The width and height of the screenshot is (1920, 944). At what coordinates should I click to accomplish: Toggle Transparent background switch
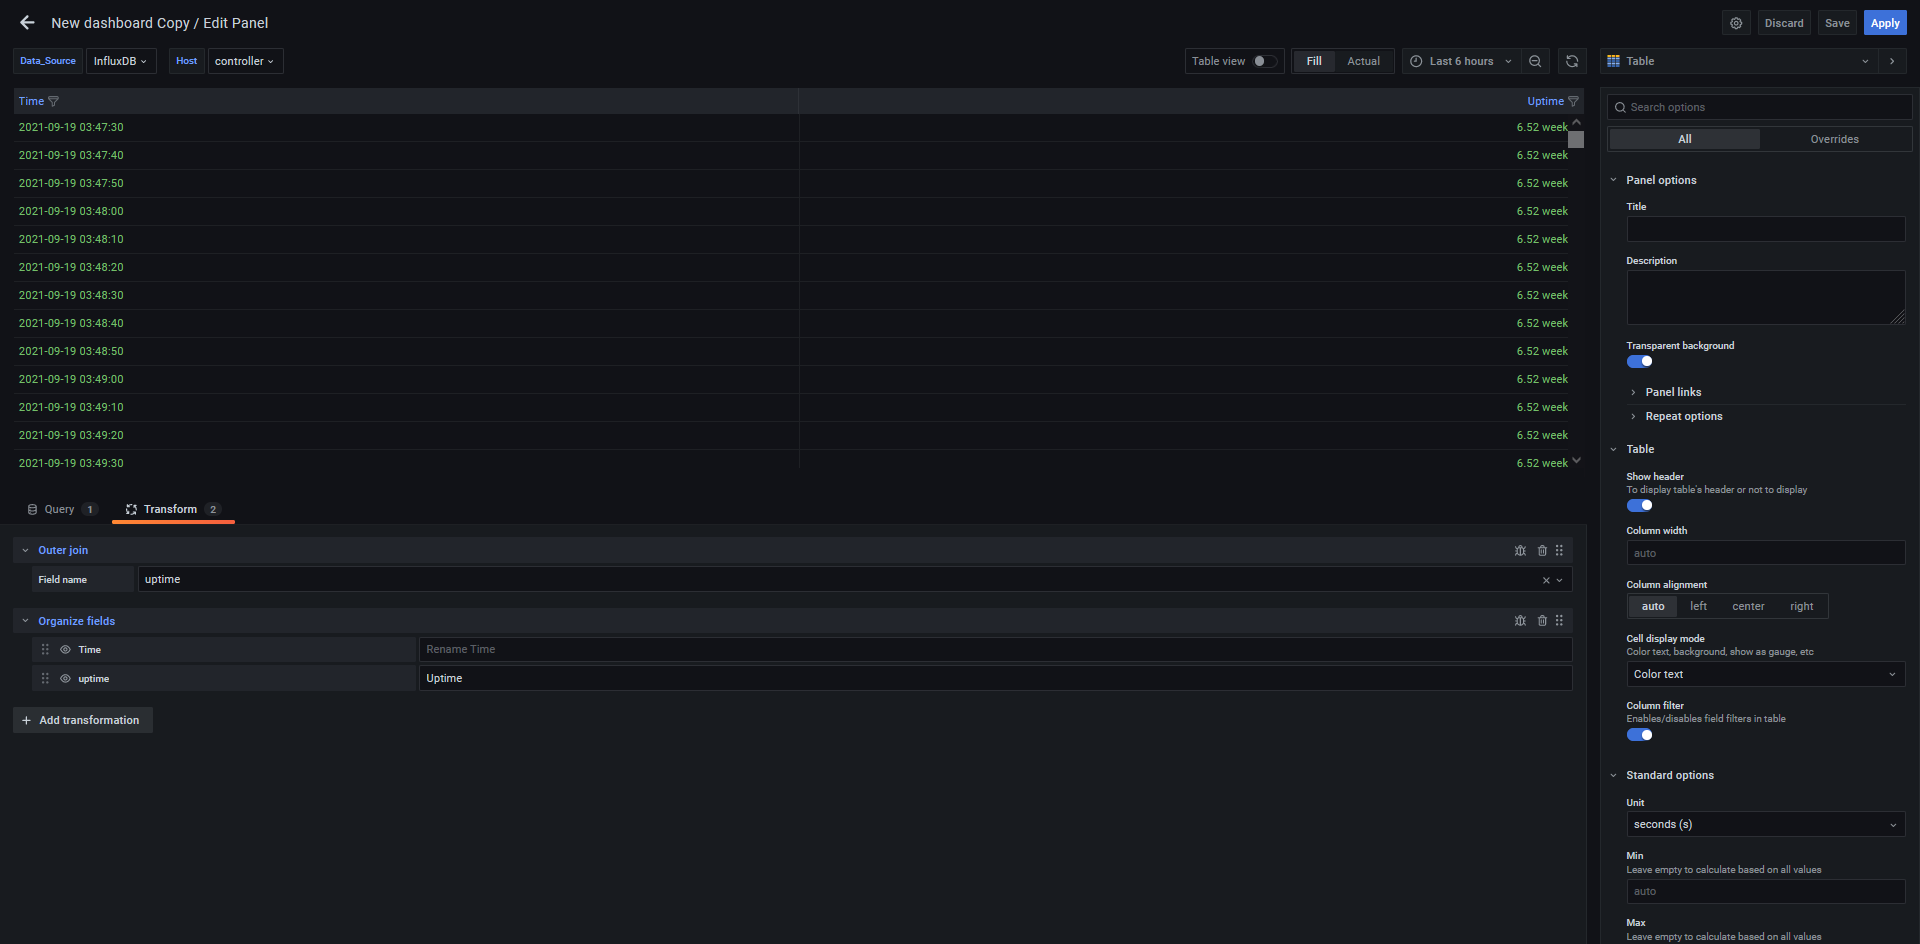[x=1639, y=362]
